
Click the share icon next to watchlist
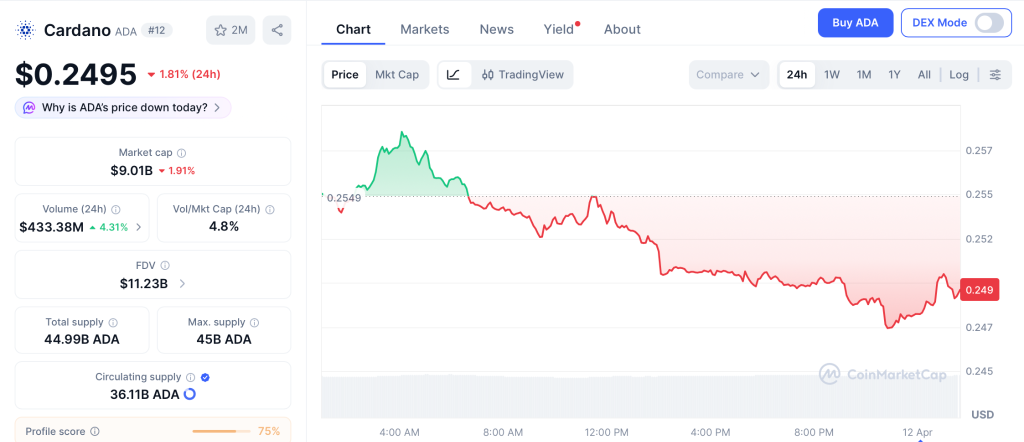pyautogui.click(x=277, y=30)
